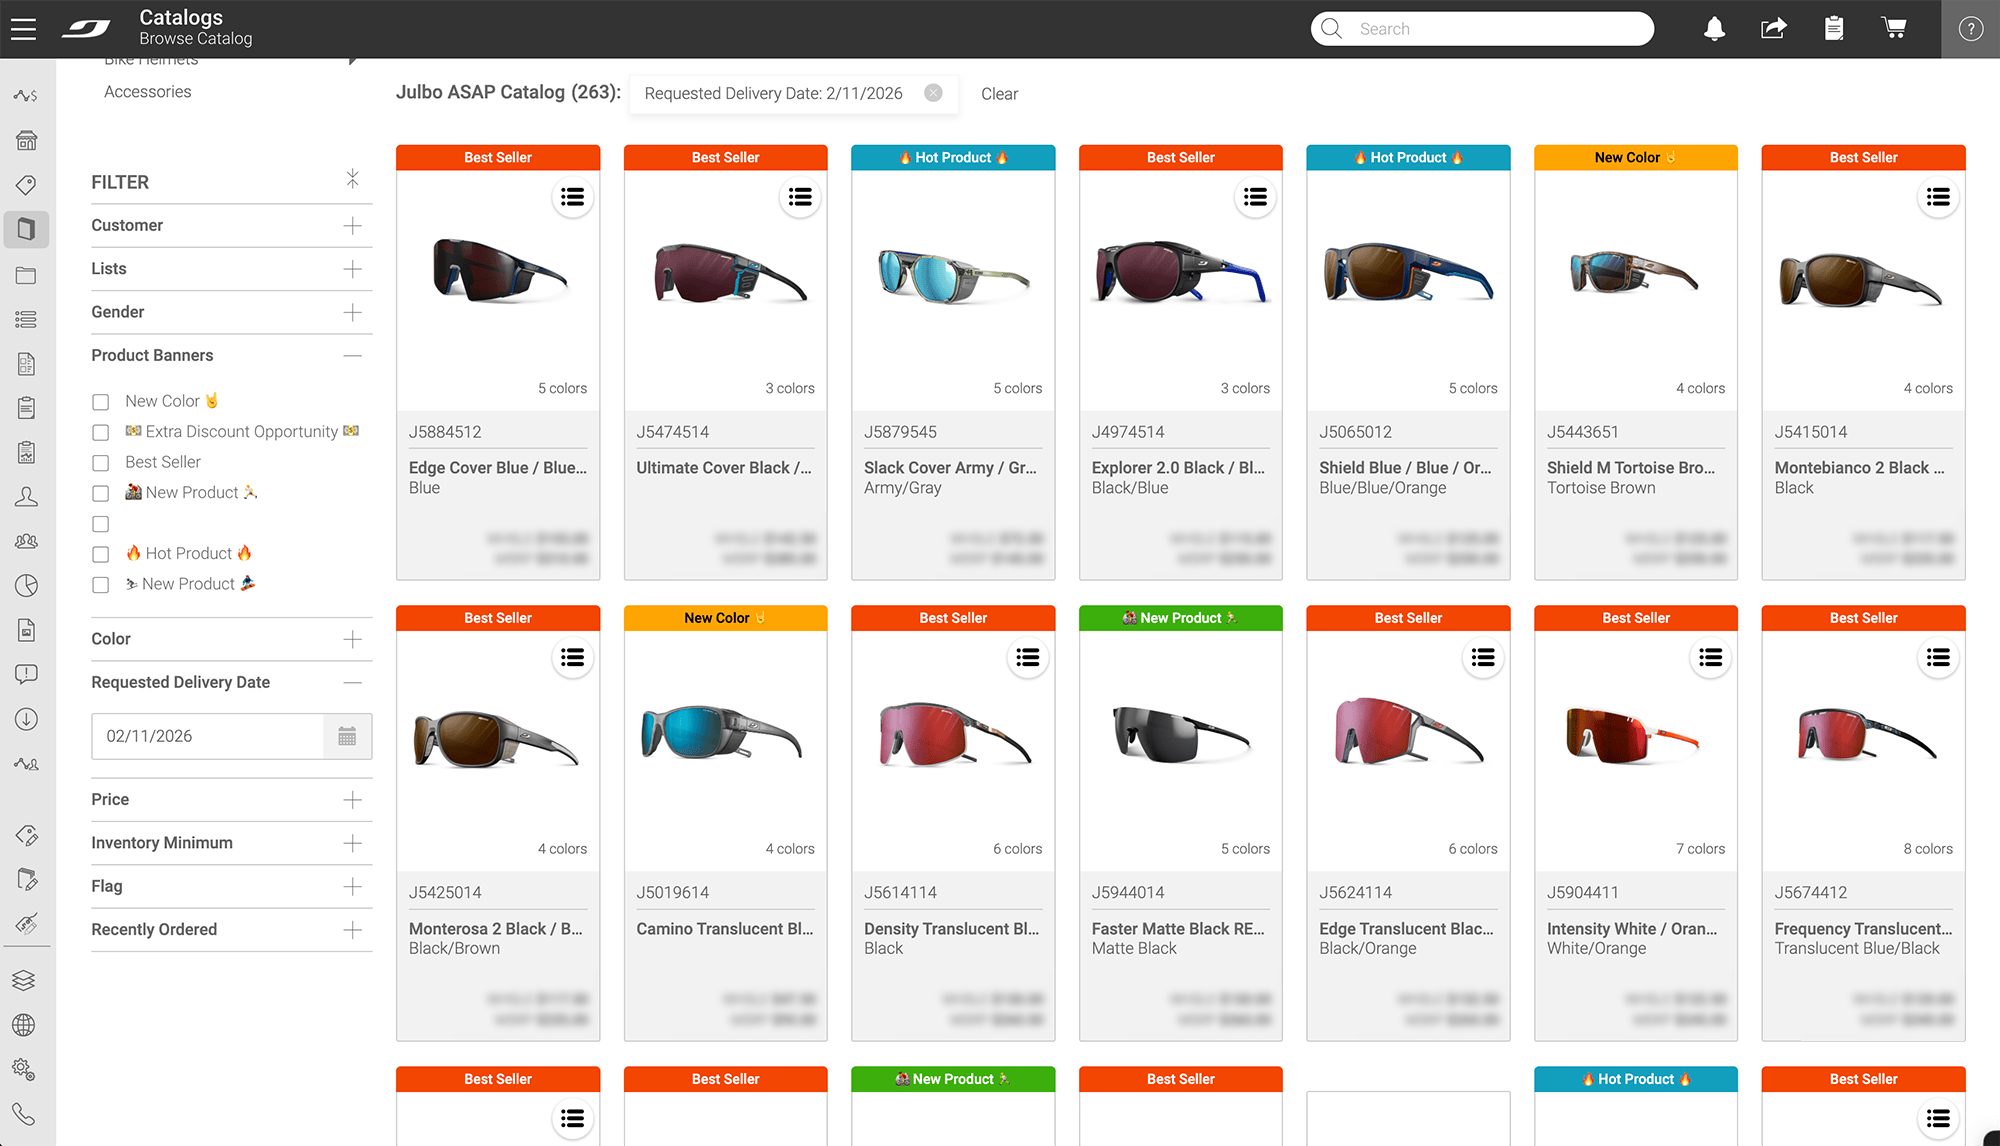Select the globe icon in the left sidebar
This screenshot has height=1146, width=2000.
pos(26,1024)
